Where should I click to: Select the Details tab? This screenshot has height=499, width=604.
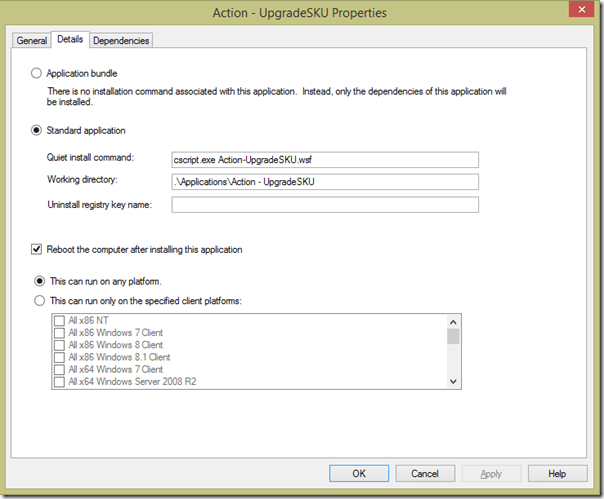[x=70, y=39]
